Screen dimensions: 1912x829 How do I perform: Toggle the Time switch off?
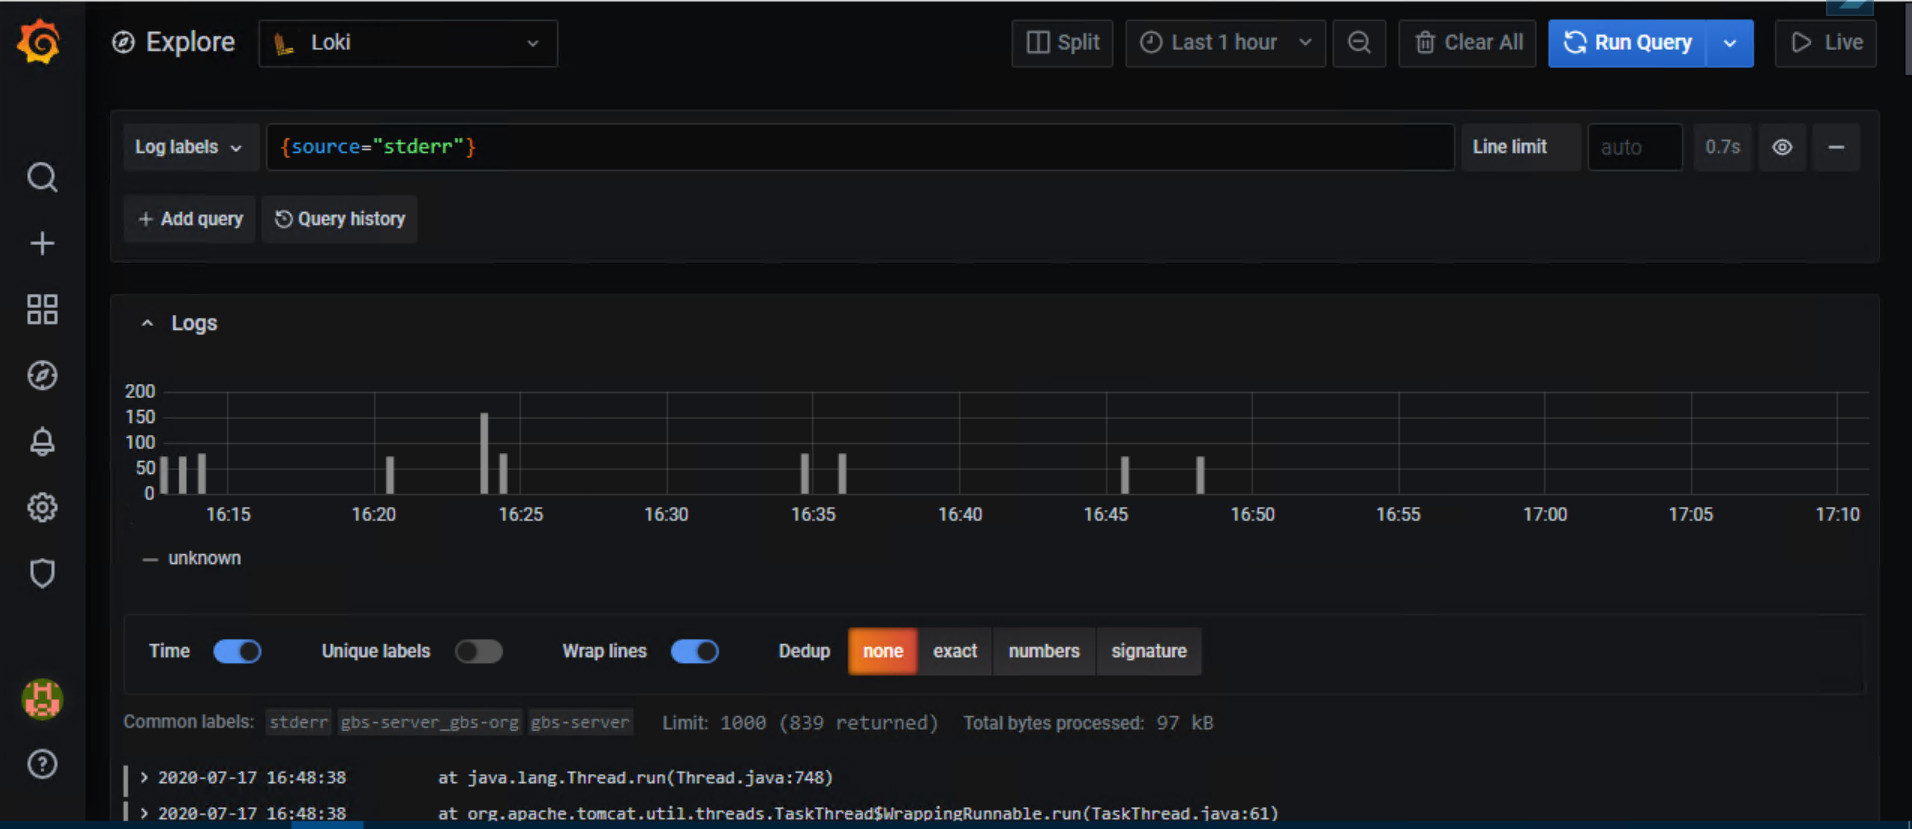(x=237, y=652)
